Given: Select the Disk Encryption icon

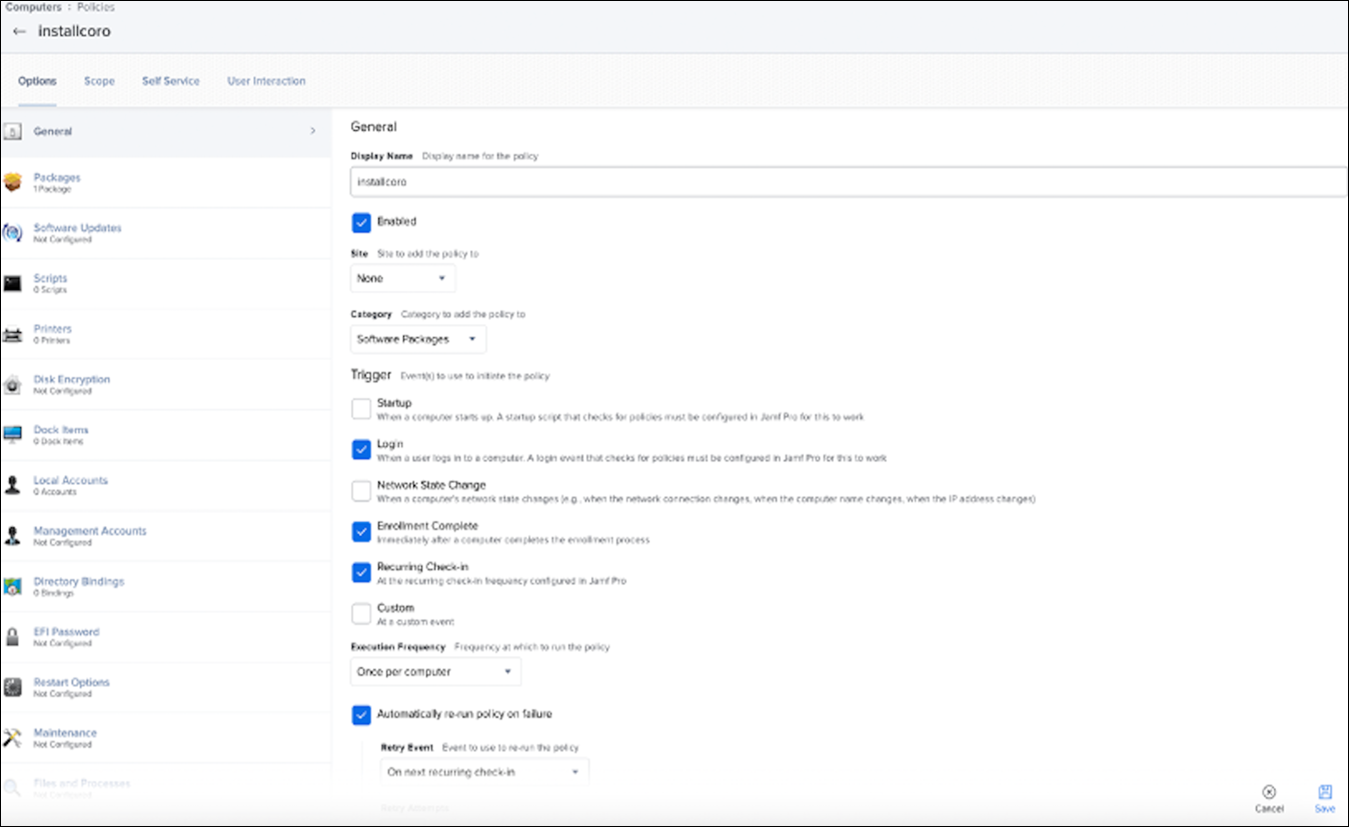Looking at the screenshot, I should [13, 385].
